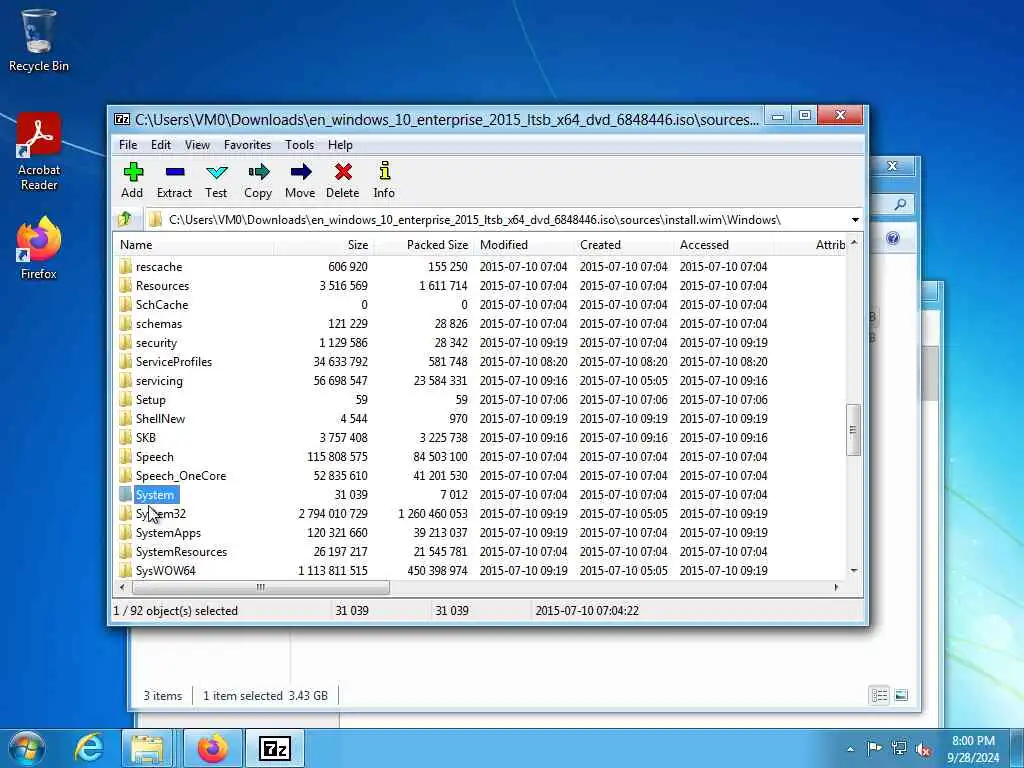Launch Internet Explorer from the taskbar

click(x=89, y=748)
